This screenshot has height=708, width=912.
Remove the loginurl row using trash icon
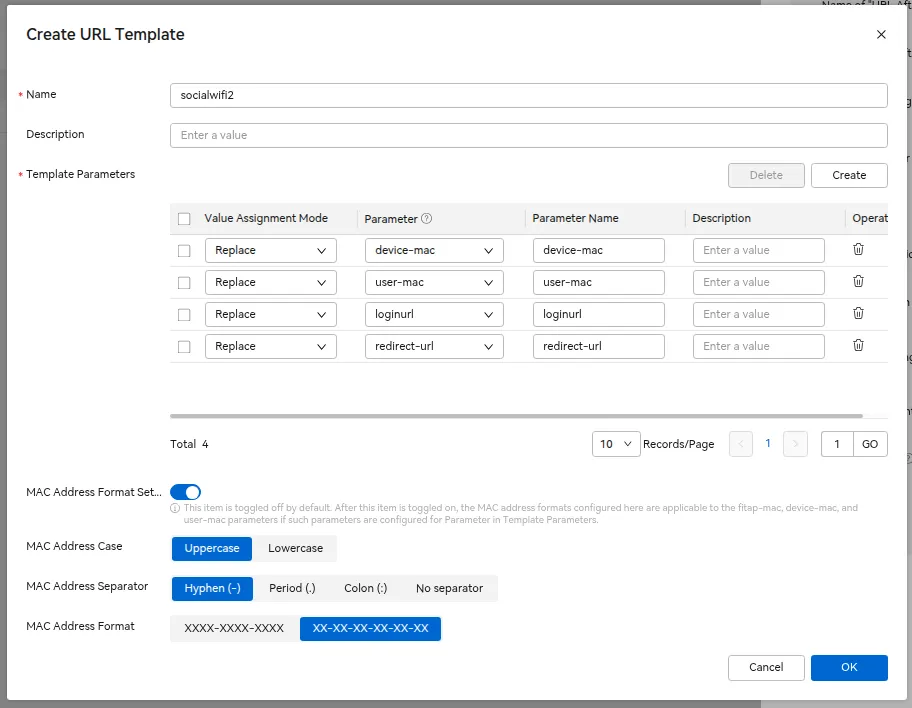858,314
